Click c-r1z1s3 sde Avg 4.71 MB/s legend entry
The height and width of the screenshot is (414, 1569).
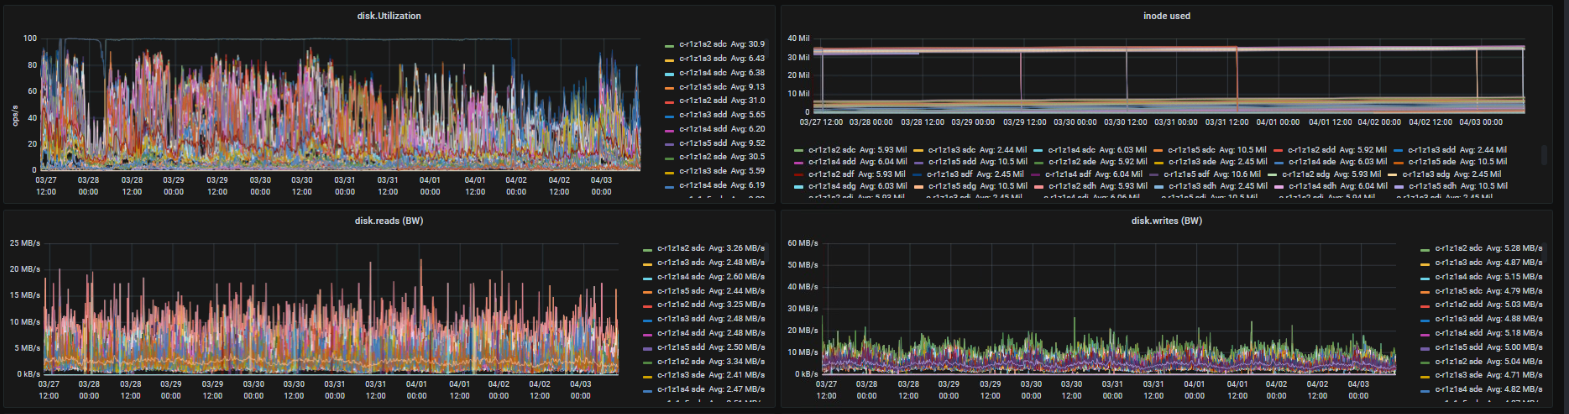(x=1488, y=376)
